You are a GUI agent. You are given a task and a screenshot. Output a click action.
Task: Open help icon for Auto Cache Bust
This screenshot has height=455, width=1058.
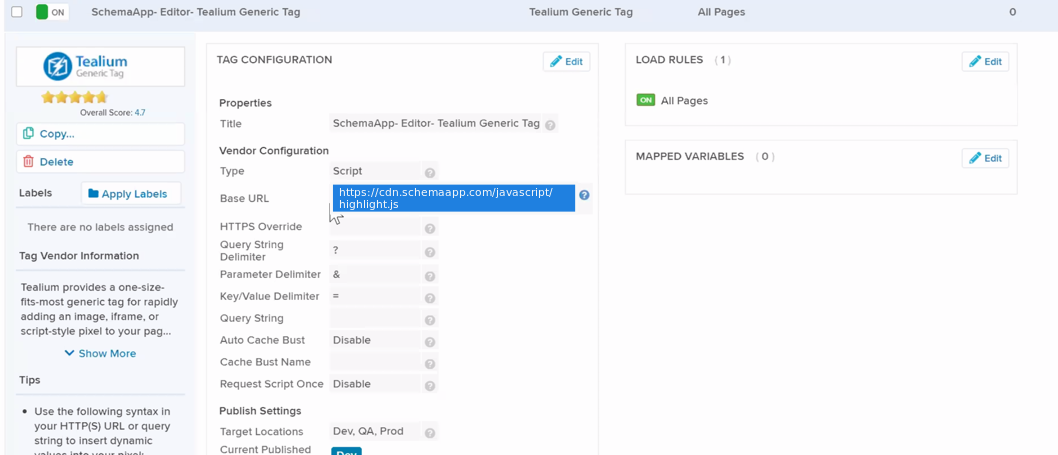click(x=430, y=342)
